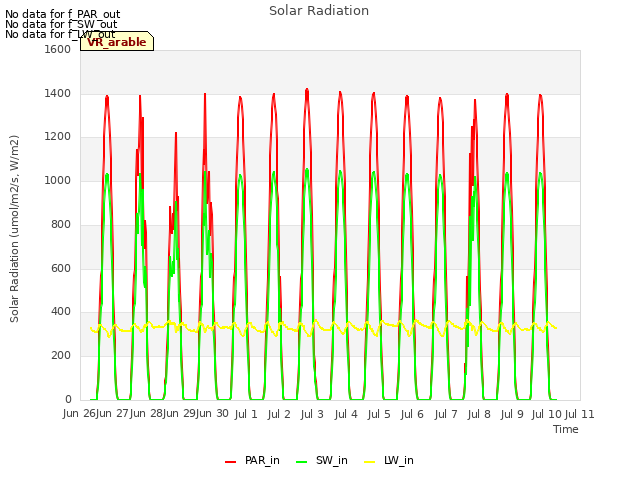Screen dimensions: 640x480
Task: Click the Time x-axis label
Action: (566, 429)
